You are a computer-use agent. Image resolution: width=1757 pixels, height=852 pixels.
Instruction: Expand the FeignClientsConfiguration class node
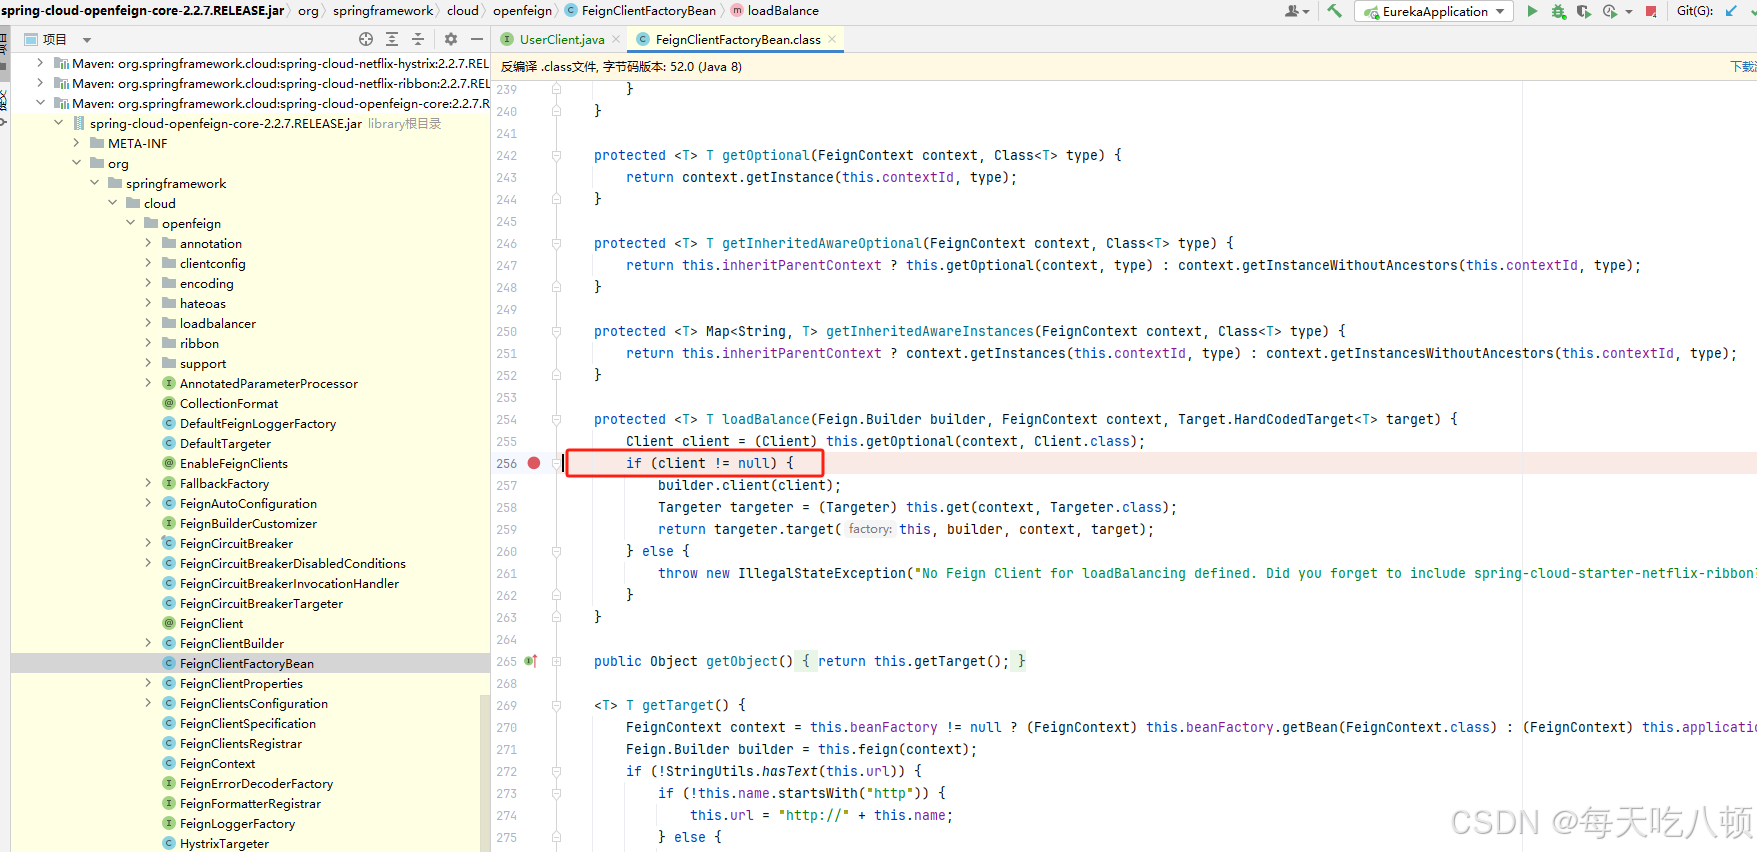coord(148,703)
